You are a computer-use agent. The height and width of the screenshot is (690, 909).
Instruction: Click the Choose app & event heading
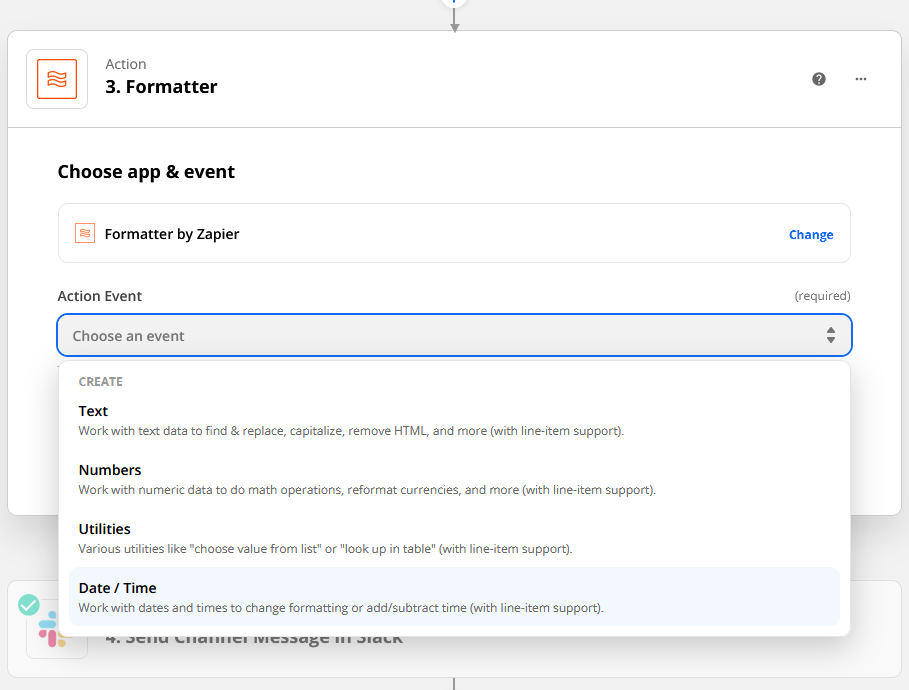point(146,172)
